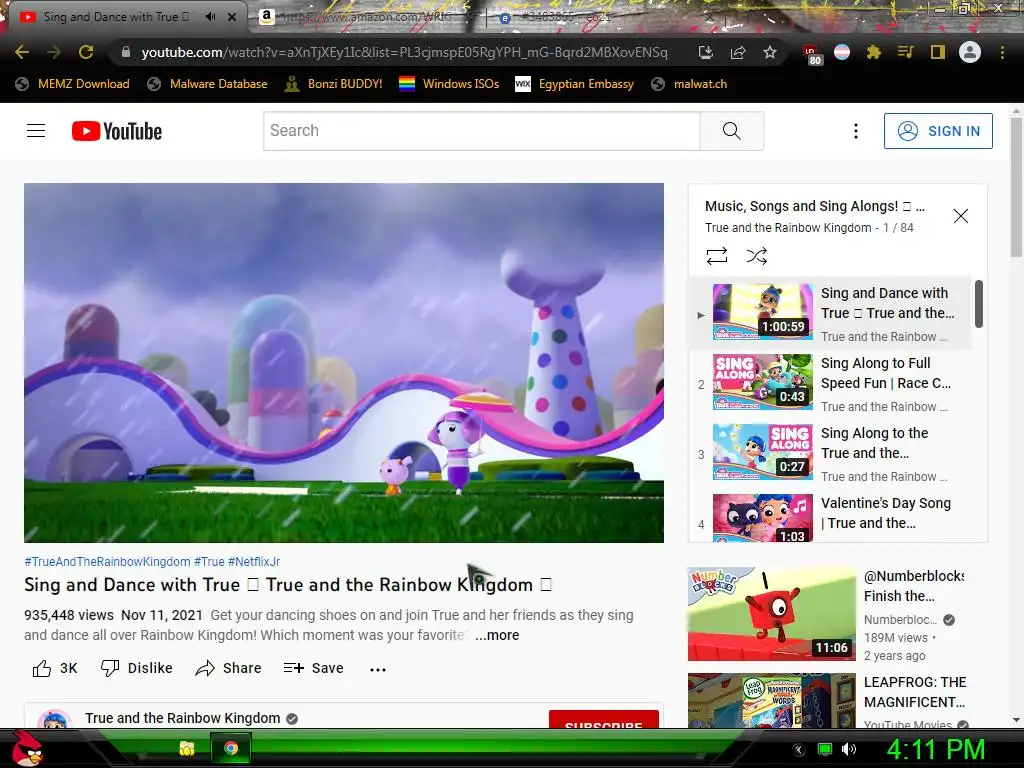Open the #TrueAndTheRainbowKingdom hashtag
This screenshot has width=1024, height=768.
click(107, 562)
